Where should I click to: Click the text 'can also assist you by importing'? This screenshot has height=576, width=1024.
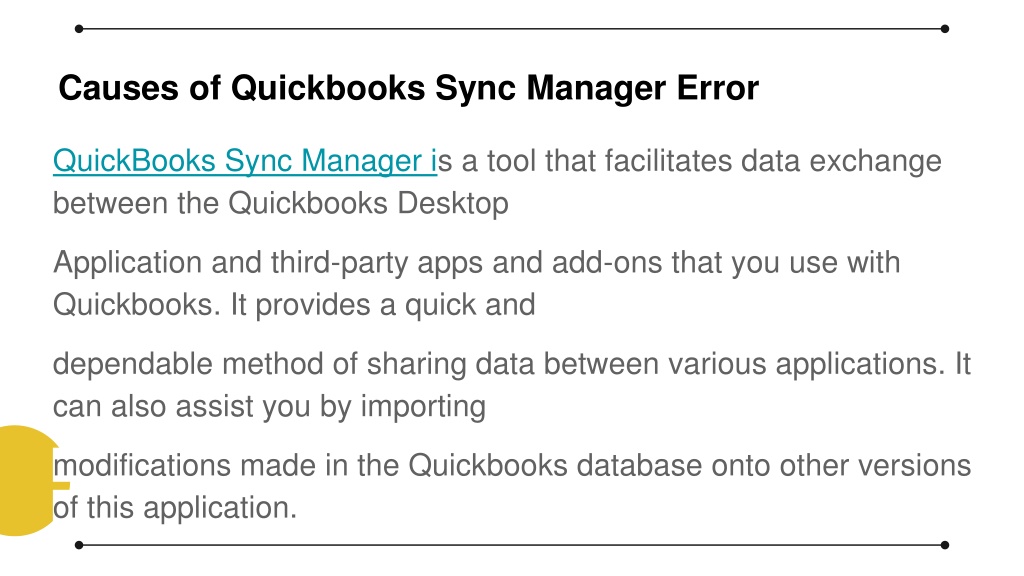coord(269,407)
